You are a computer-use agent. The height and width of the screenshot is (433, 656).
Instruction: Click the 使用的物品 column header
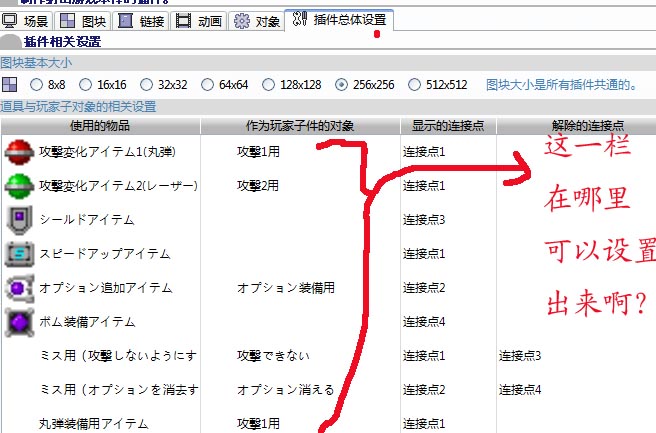point(100,126)
